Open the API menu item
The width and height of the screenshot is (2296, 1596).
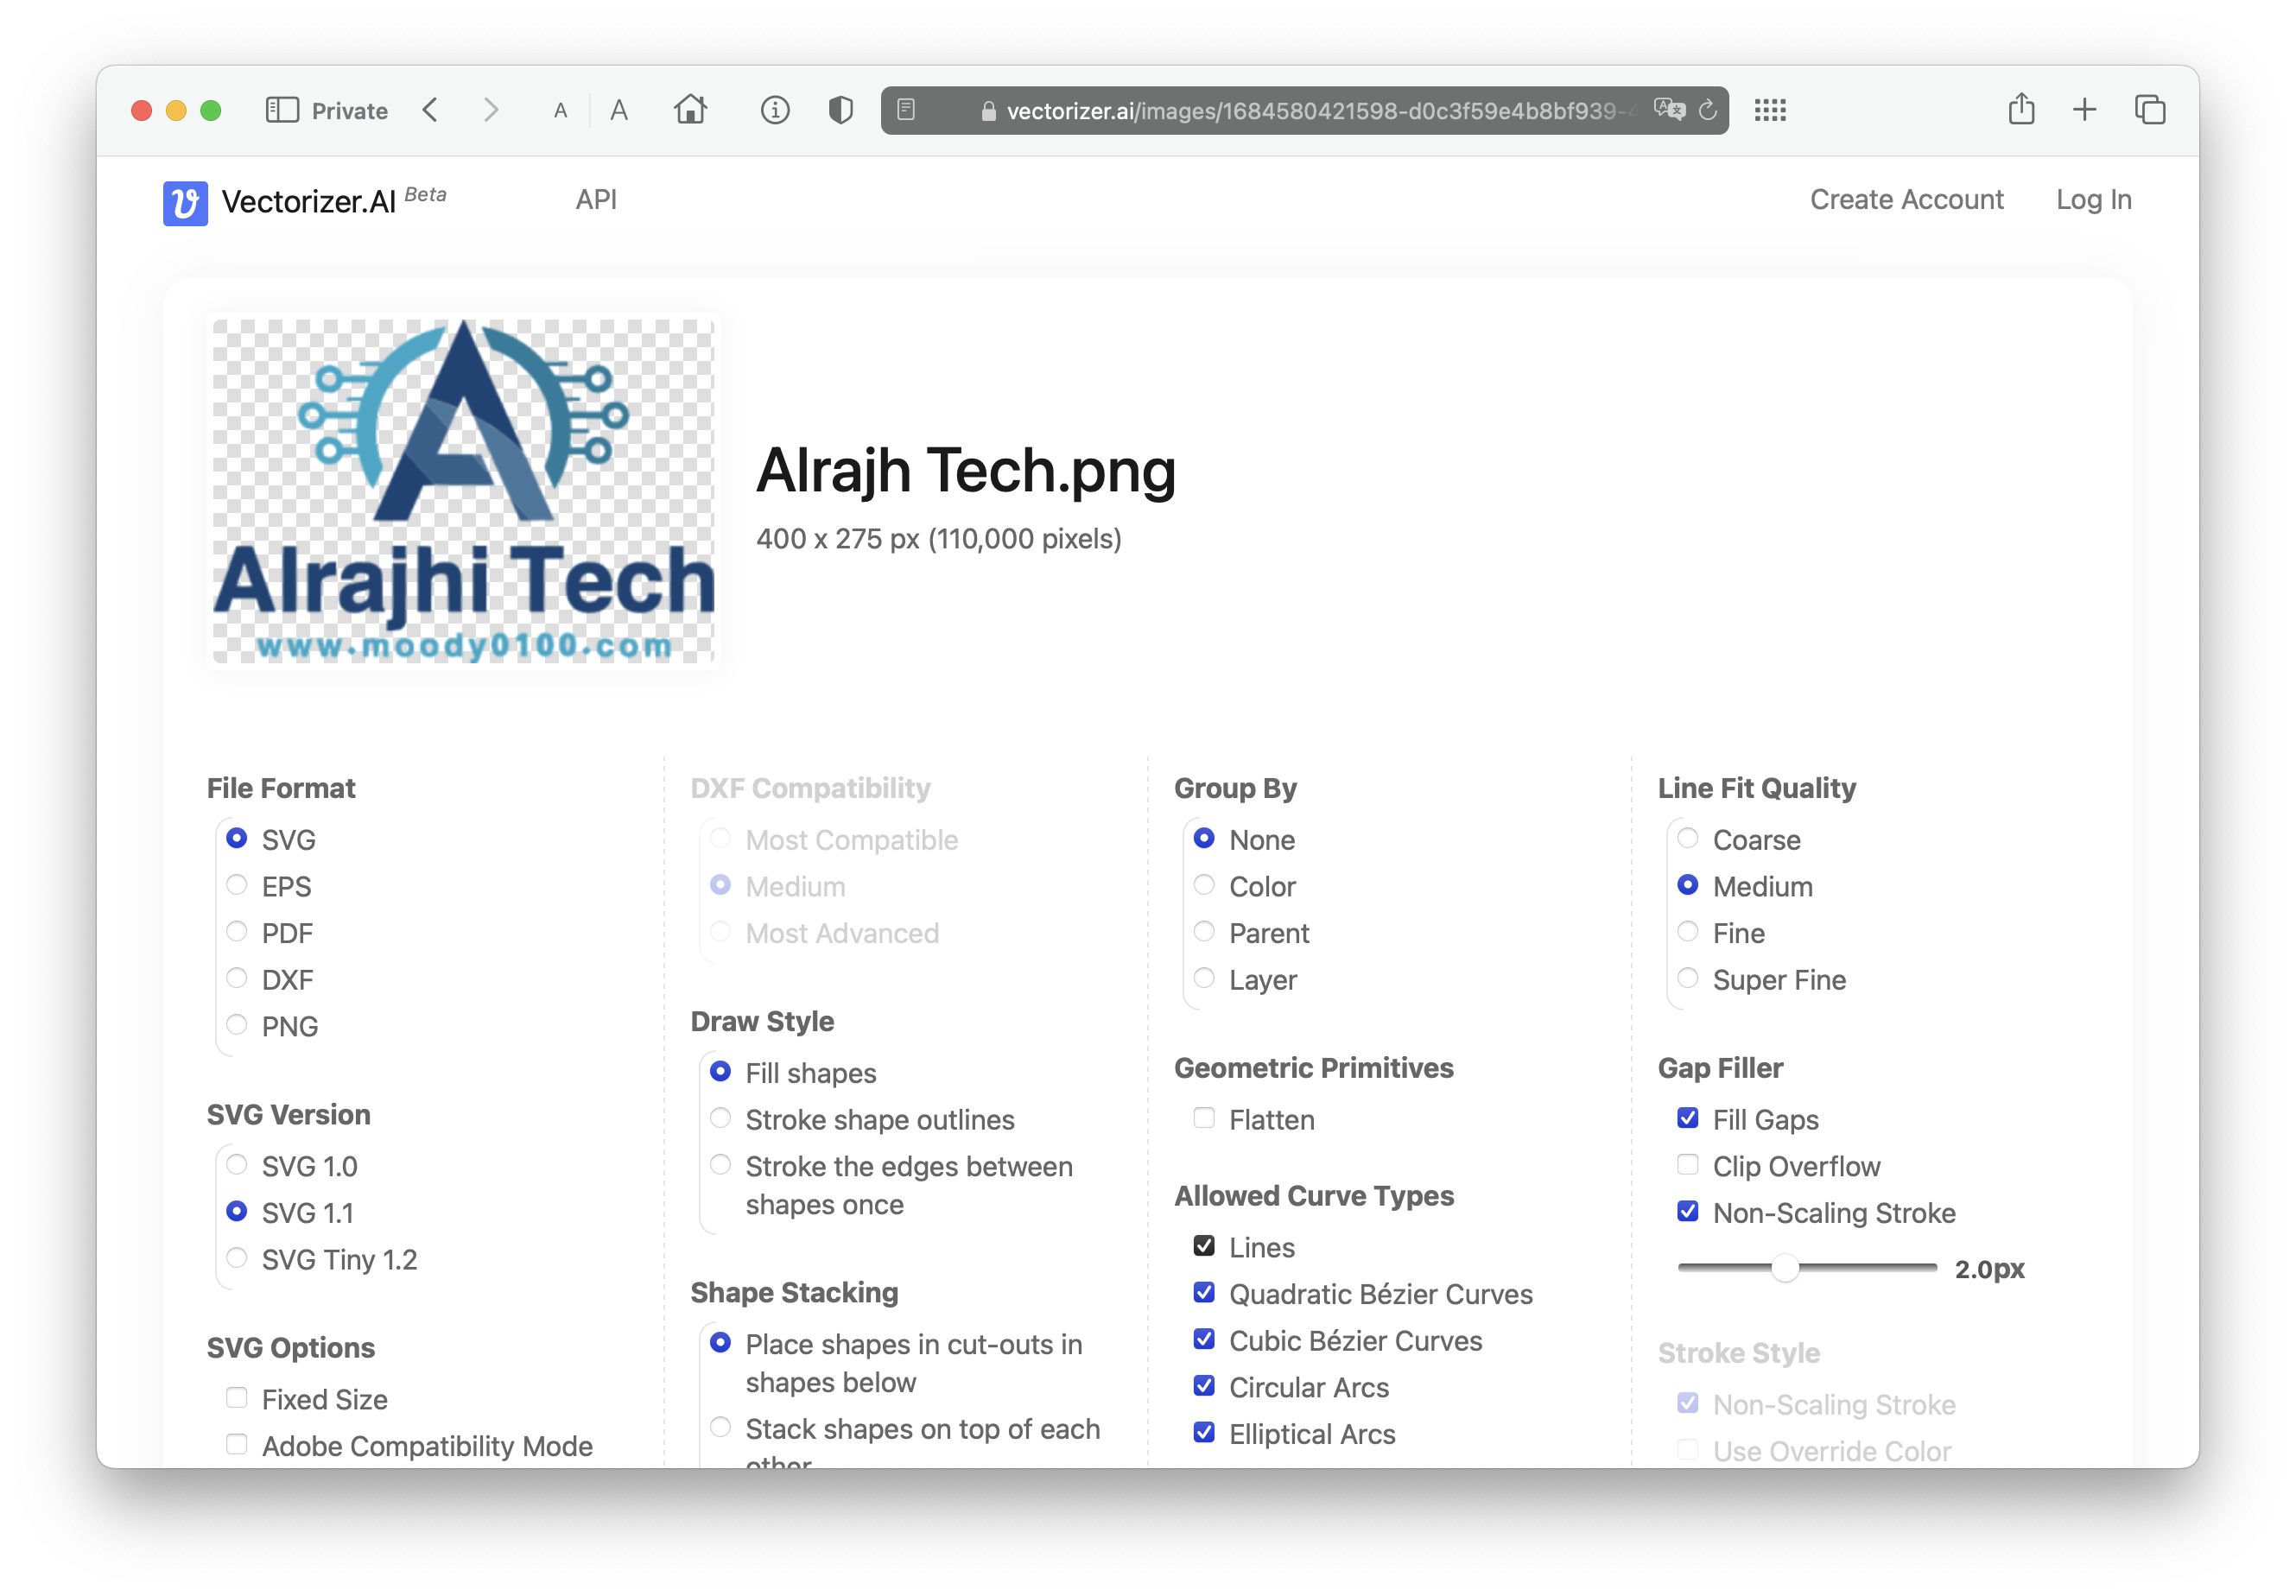tap(596, 200)
